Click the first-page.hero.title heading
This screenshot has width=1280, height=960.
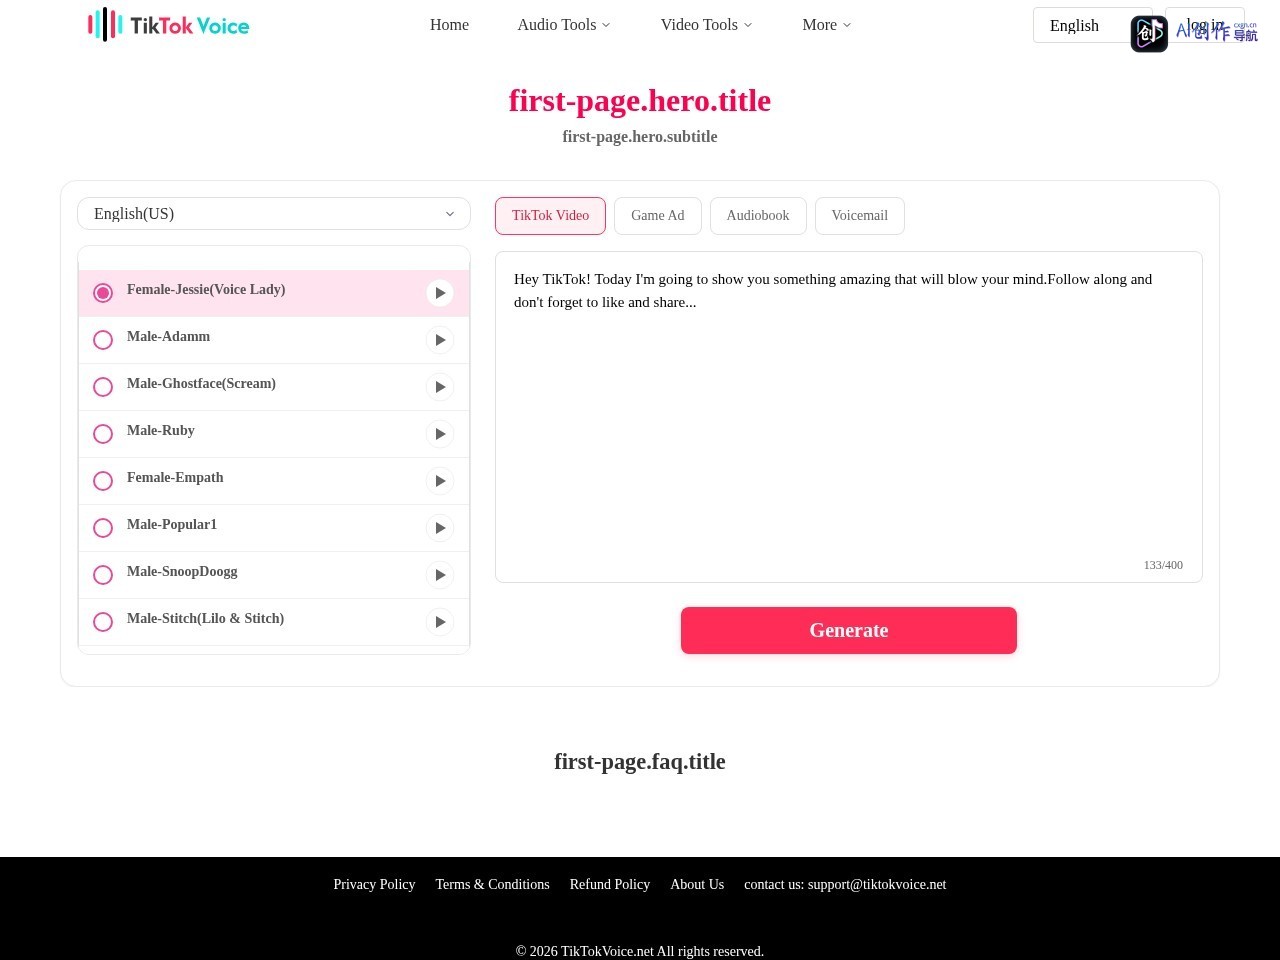pos(640,101)
